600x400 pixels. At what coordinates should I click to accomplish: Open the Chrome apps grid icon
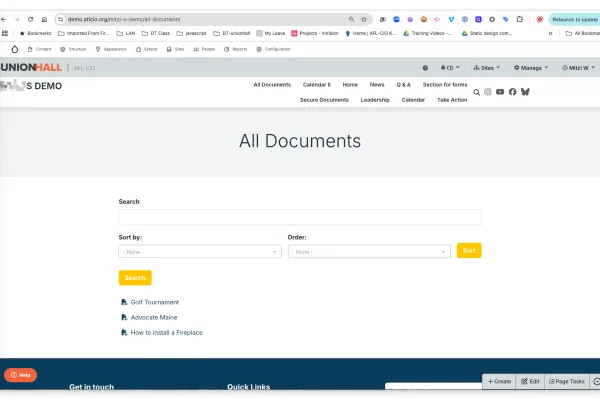5,33
